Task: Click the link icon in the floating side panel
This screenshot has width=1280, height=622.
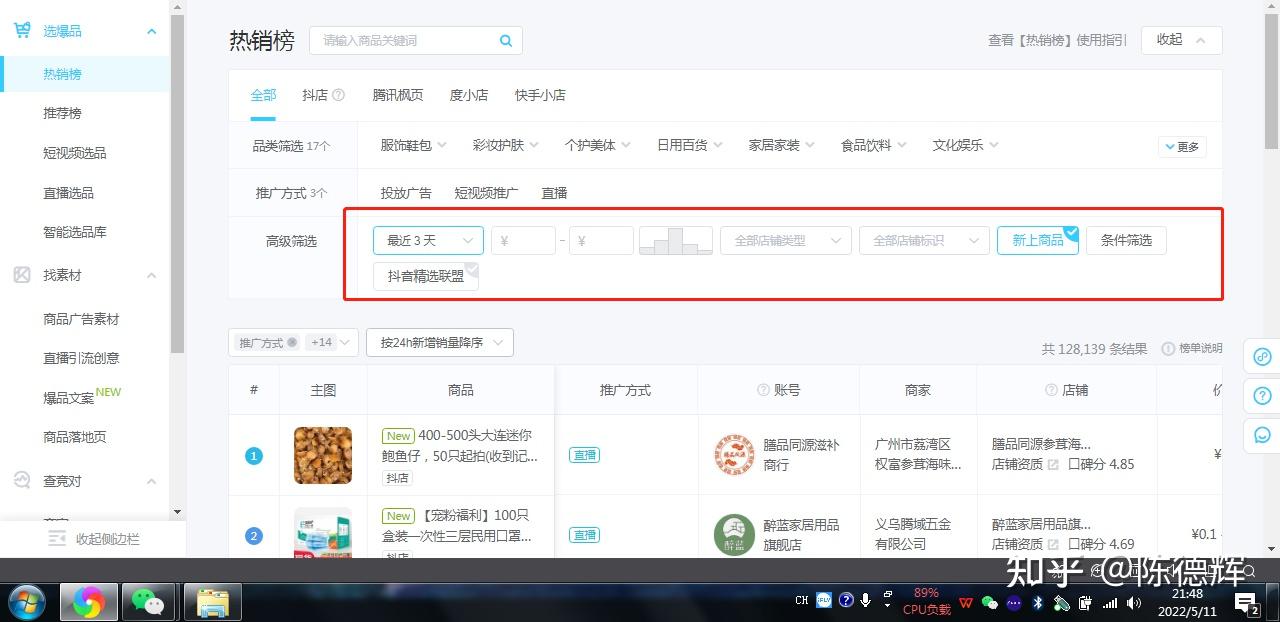Action: coord(1262,357)
